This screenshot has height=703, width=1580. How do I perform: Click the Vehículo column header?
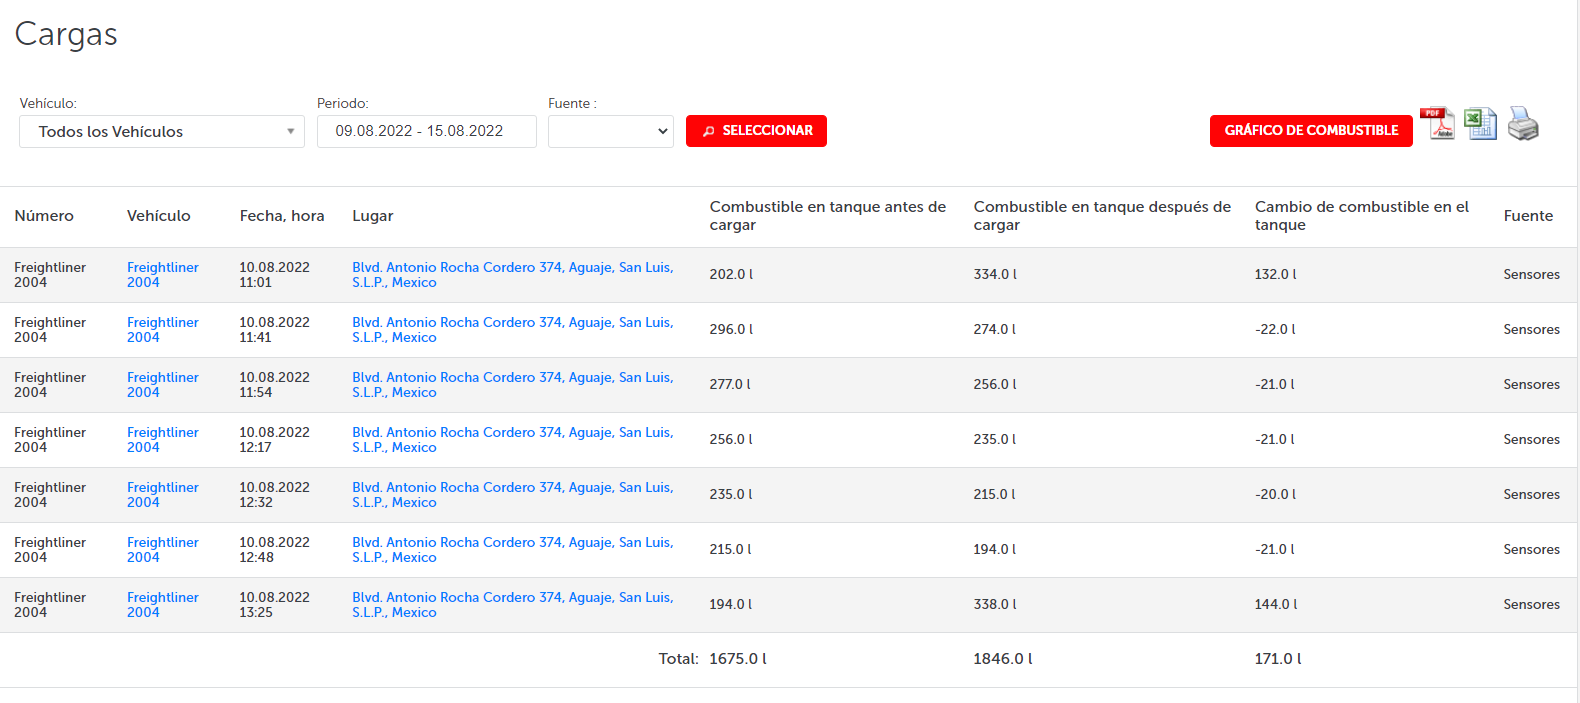click(158, 216)
